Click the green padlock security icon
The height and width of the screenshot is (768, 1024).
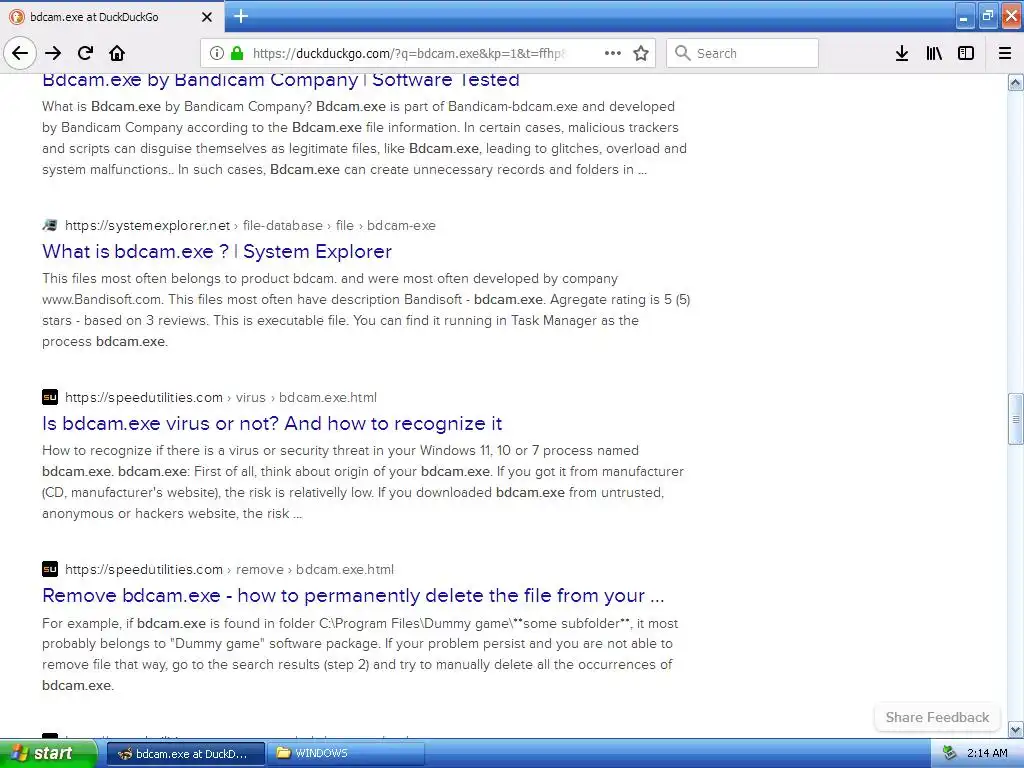tap(237, 54)
